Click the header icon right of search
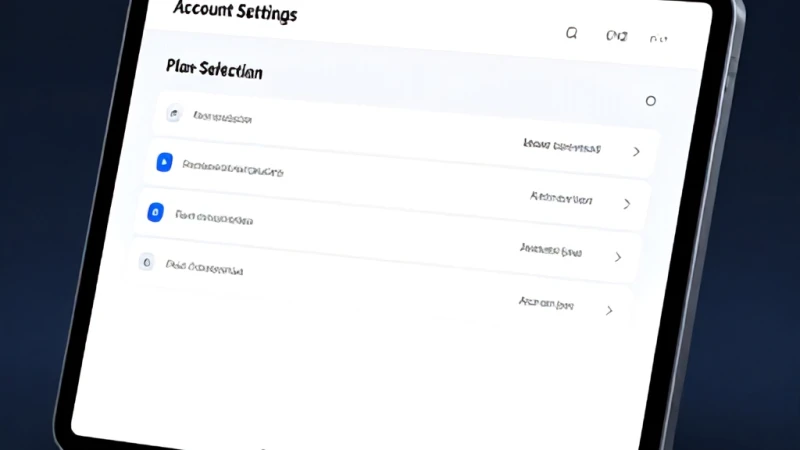 pos(616,36)
